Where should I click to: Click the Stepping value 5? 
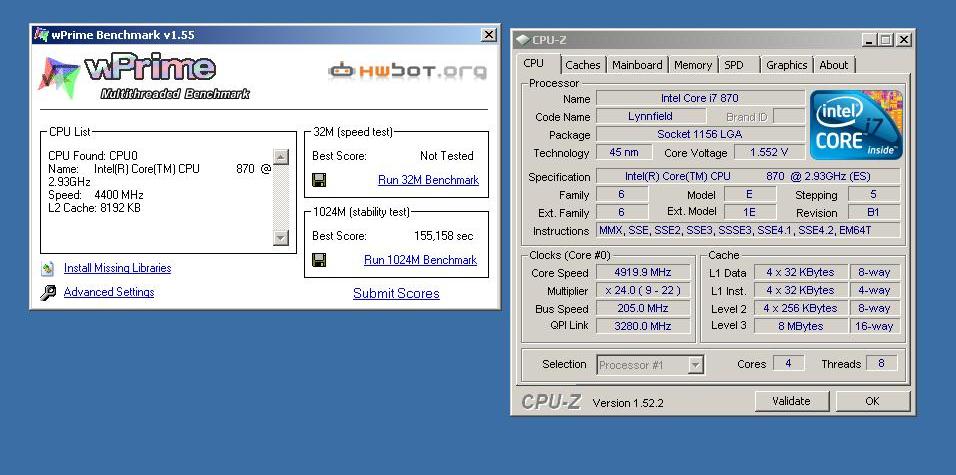(x=873, y=195)
